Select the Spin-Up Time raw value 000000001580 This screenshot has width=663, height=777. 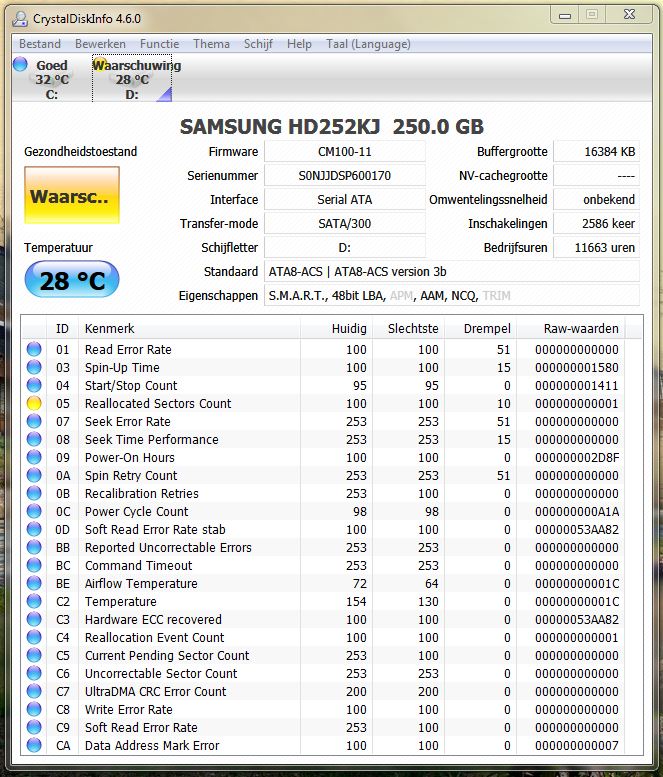(x=577, y=367)
